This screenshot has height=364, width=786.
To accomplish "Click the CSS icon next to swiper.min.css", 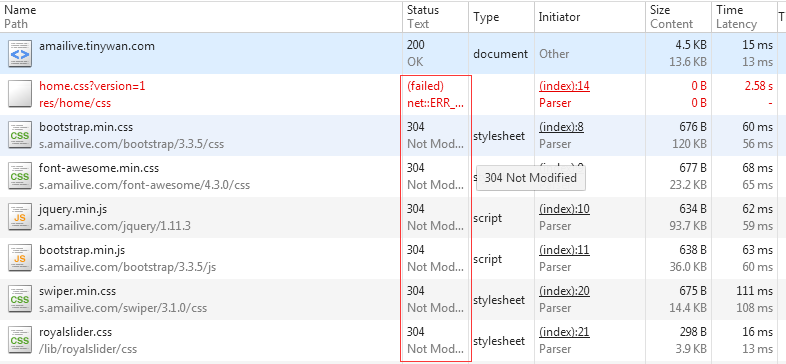I will 20,300.
